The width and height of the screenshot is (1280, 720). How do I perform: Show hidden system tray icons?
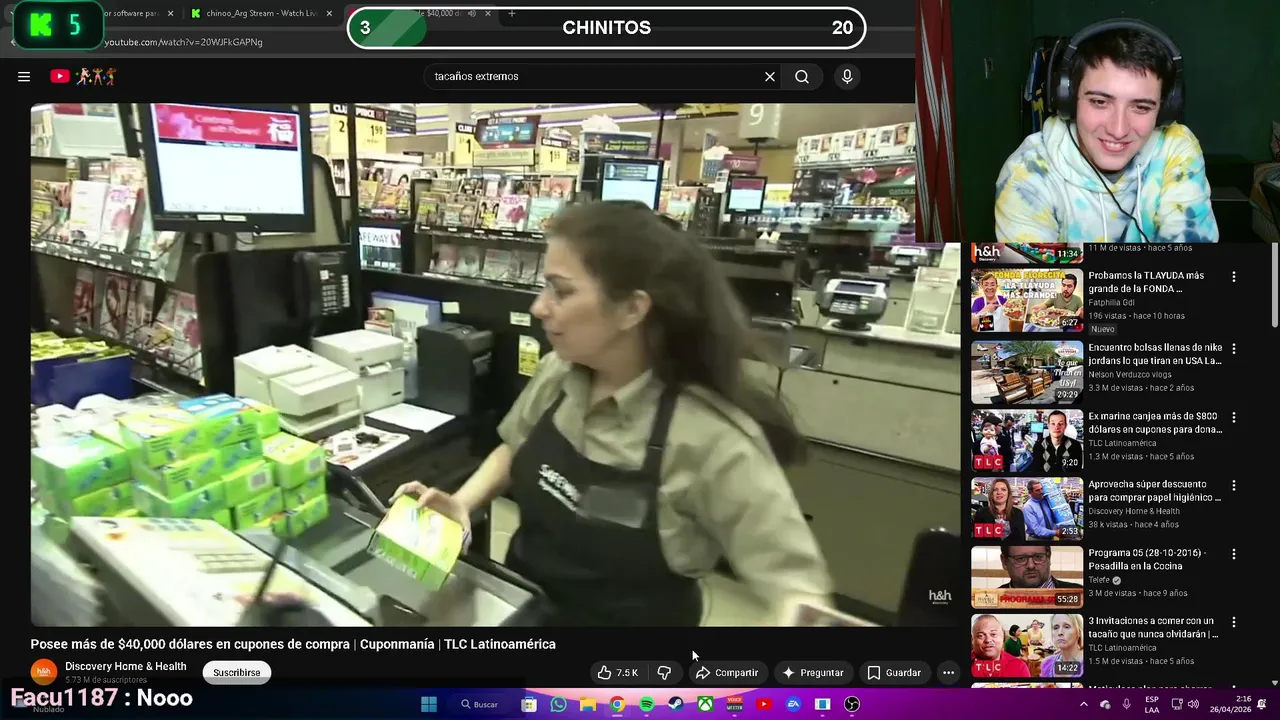click(1083, 704)
